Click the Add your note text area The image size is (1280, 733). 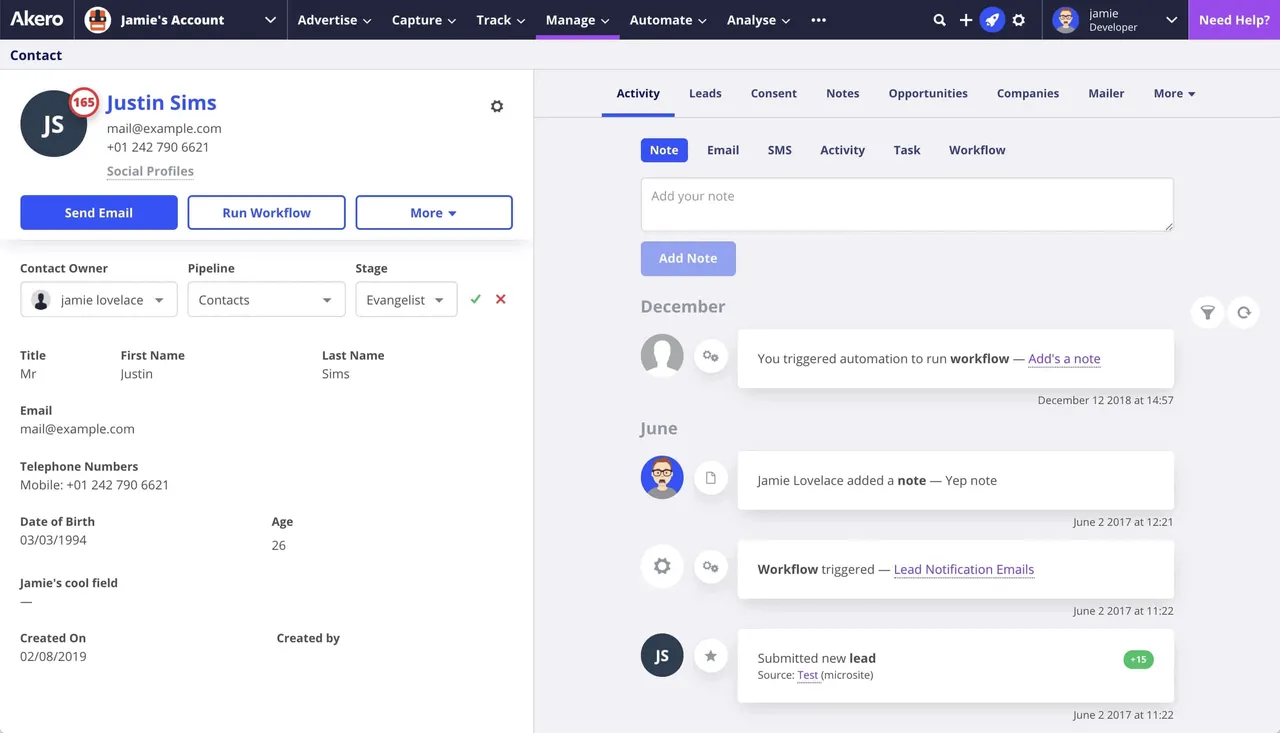[907, 205]
